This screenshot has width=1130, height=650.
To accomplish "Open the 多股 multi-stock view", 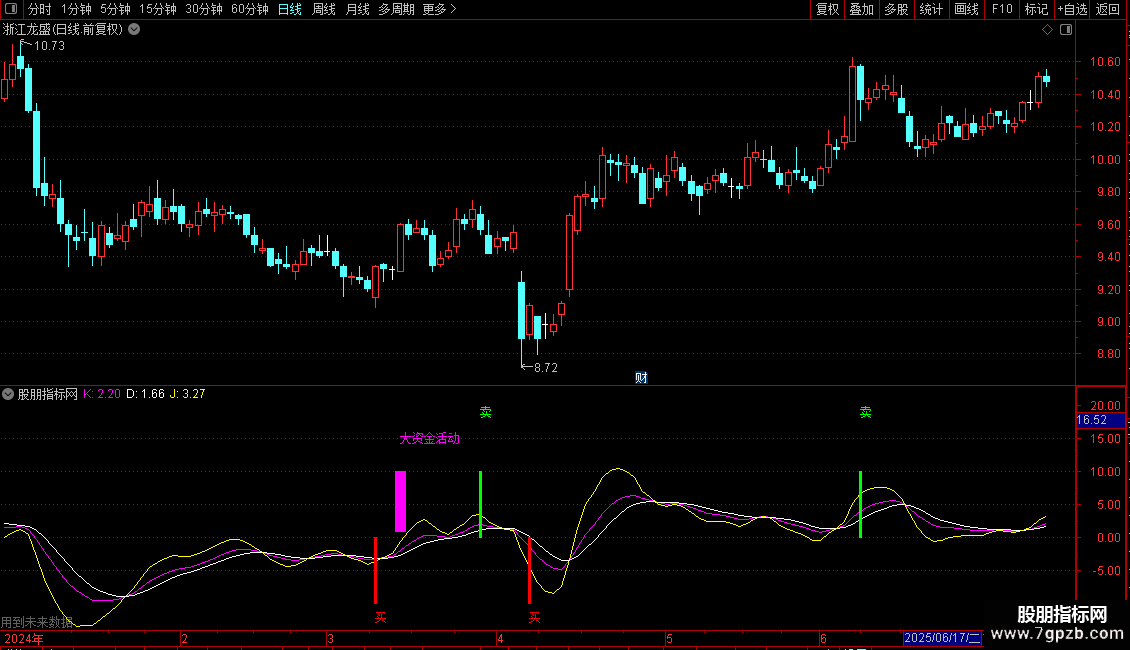I will click(896, 9).
